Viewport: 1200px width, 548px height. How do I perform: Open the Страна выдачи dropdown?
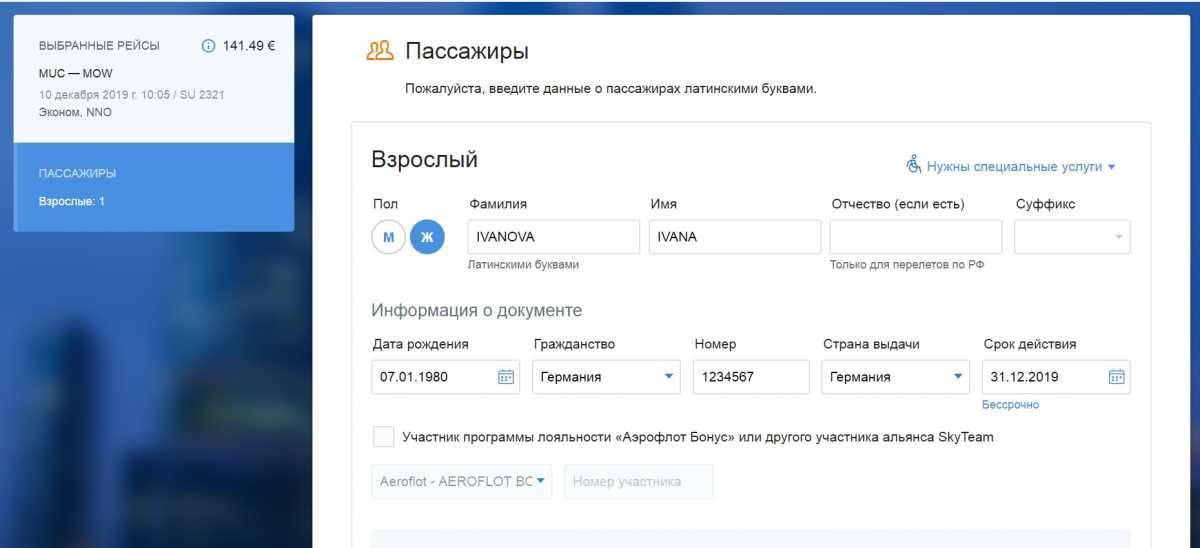pos(896,377)
